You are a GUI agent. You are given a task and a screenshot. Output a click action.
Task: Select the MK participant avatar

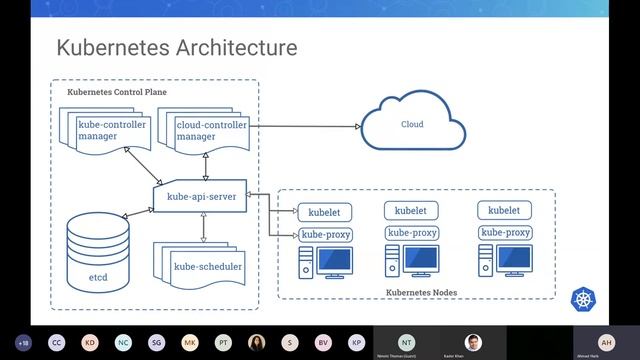tap(190, 343)
